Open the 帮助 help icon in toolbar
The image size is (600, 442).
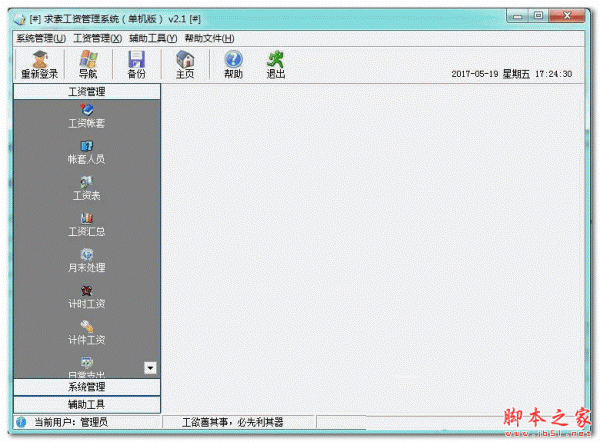point(233,64)
